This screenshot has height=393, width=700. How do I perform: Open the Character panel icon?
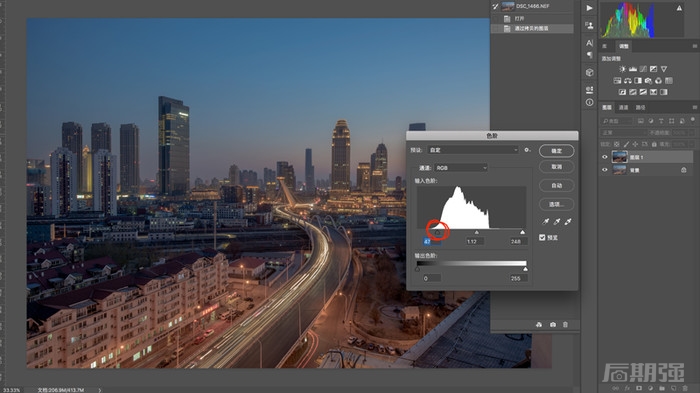pos(589,43)
